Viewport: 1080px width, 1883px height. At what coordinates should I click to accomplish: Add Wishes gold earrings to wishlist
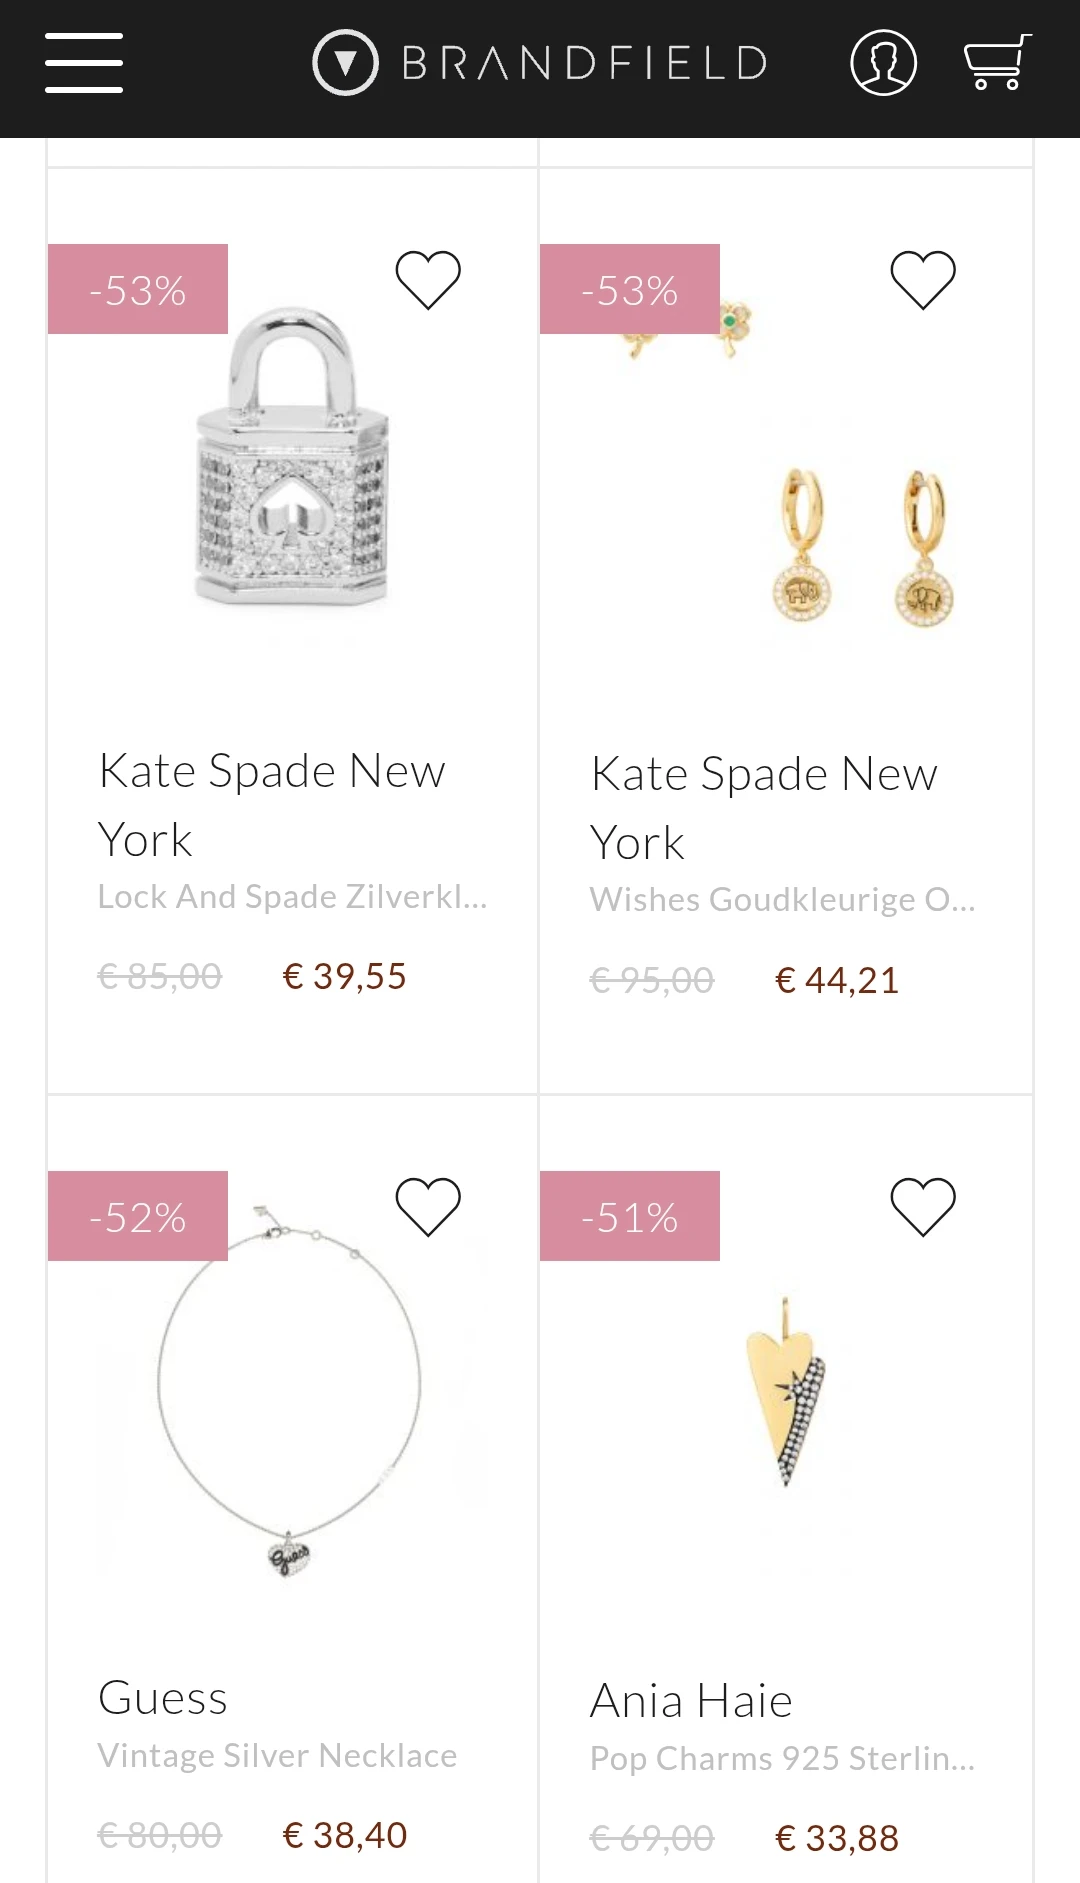point(923,279)
